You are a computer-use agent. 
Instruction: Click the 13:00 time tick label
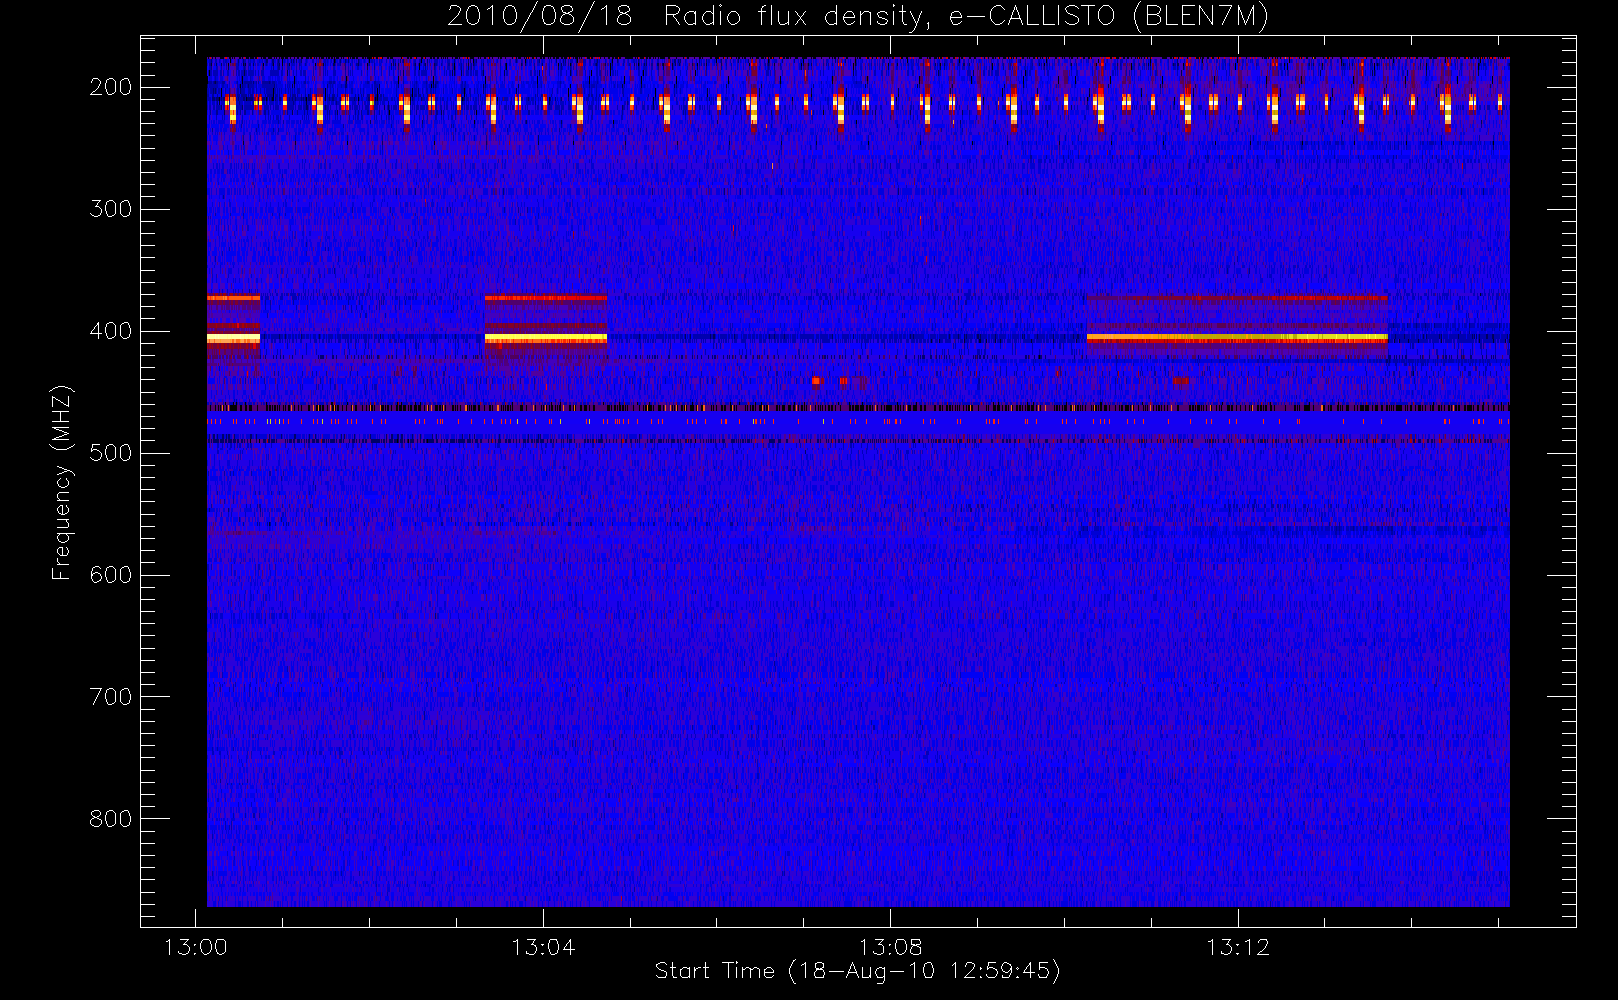196,947
